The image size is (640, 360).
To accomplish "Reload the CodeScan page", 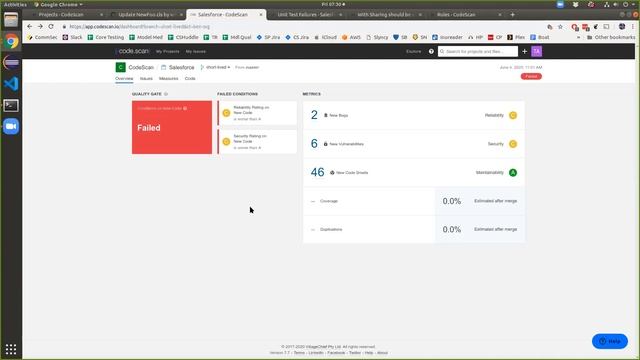I will tap(51, 27).
